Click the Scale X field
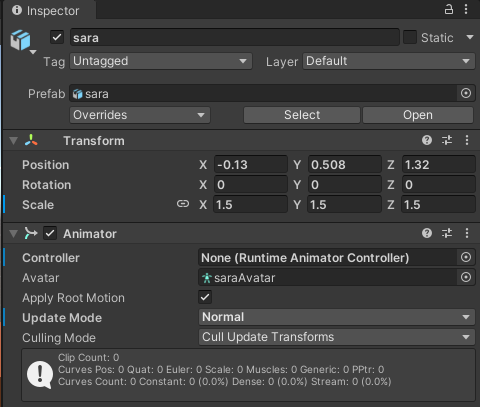Screen dimensions: 480x407 tap(251, 204)
